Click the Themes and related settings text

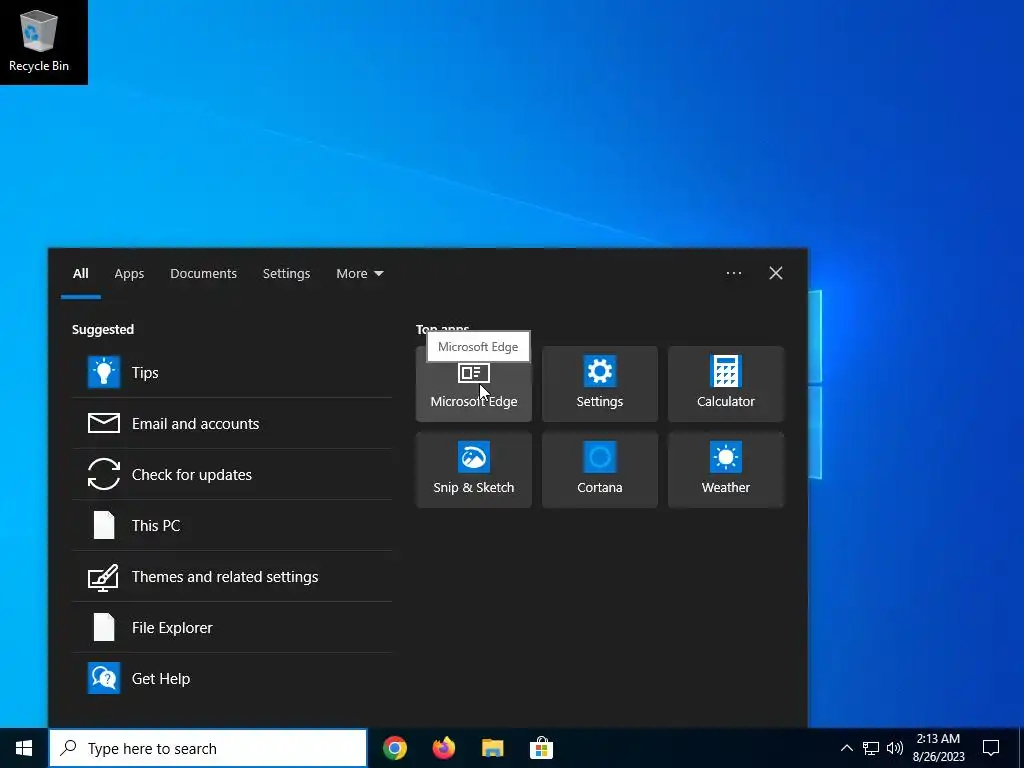(x=225, y=577)
